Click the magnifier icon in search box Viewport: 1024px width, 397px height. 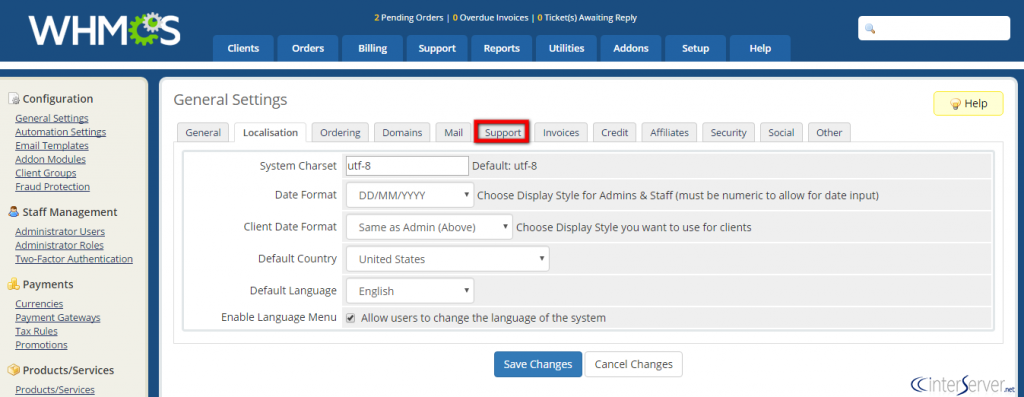pyautogui.click(x=870, y=29)
